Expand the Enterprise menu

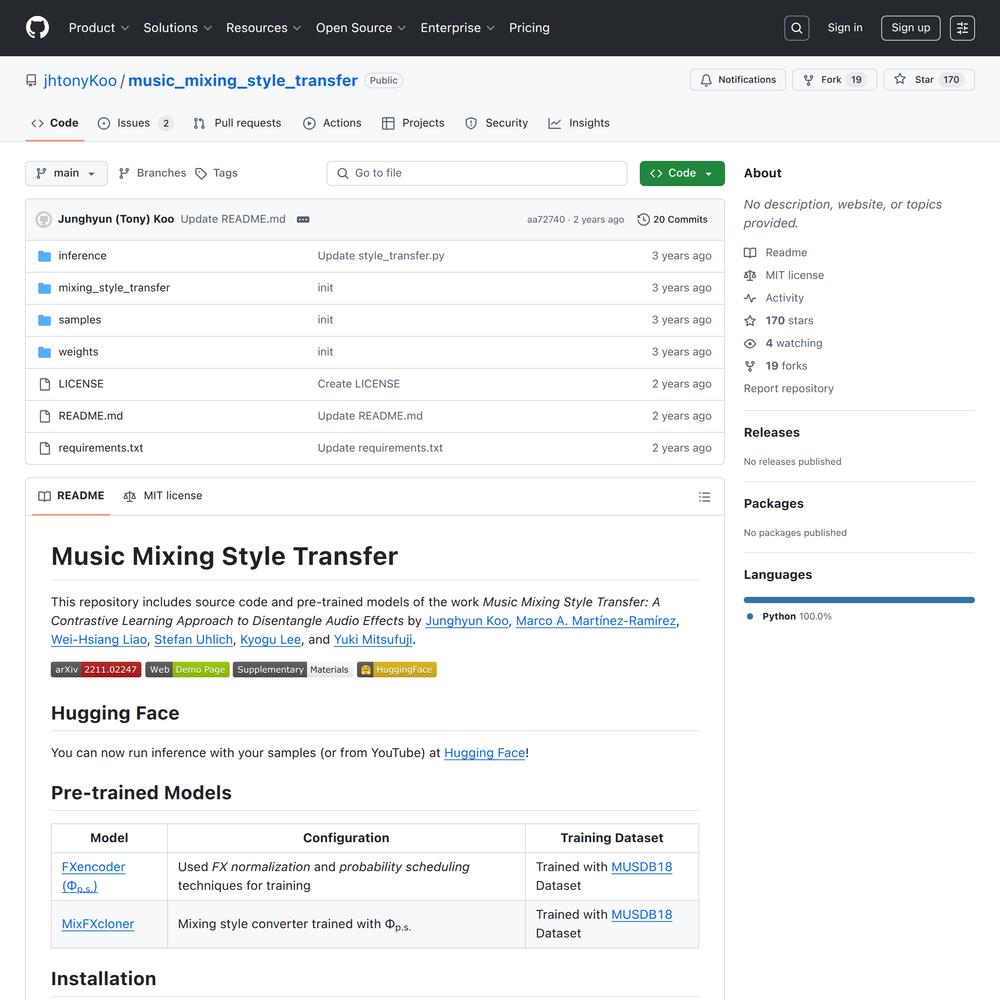pyautogui.click(x=457, y=28)
